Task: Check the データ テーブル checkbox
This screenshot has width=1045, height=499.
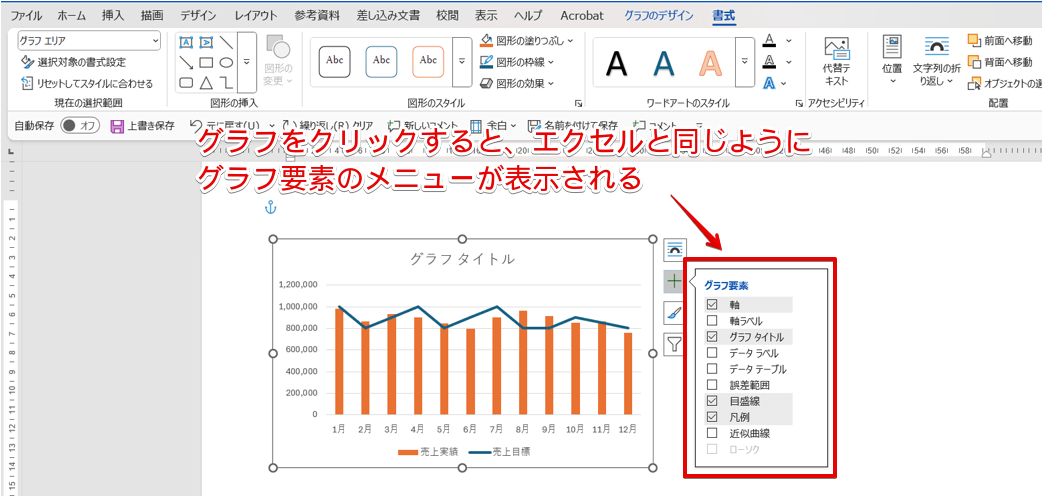Action: [712, 368]
